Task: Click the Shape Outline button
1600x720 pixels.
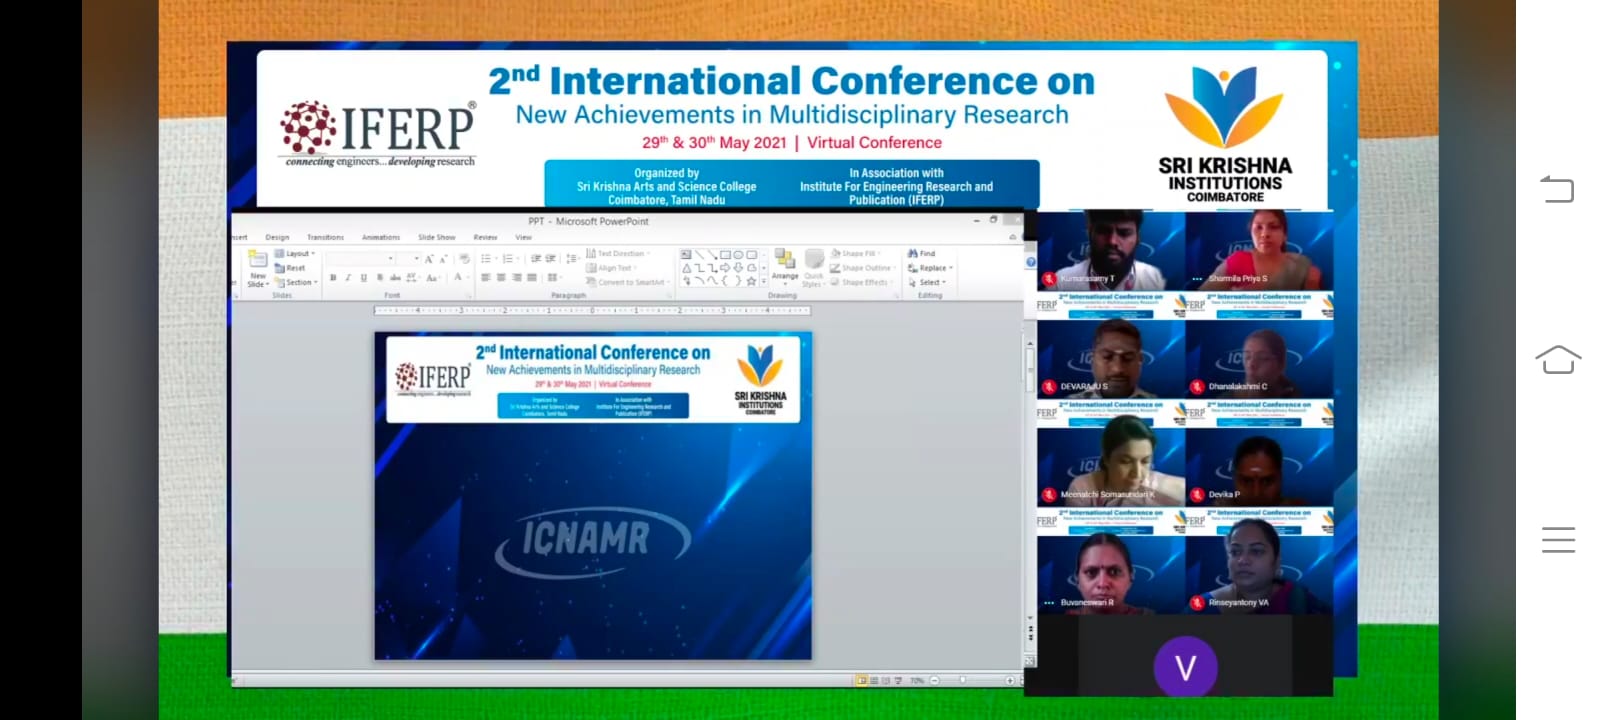Action: 861,268
